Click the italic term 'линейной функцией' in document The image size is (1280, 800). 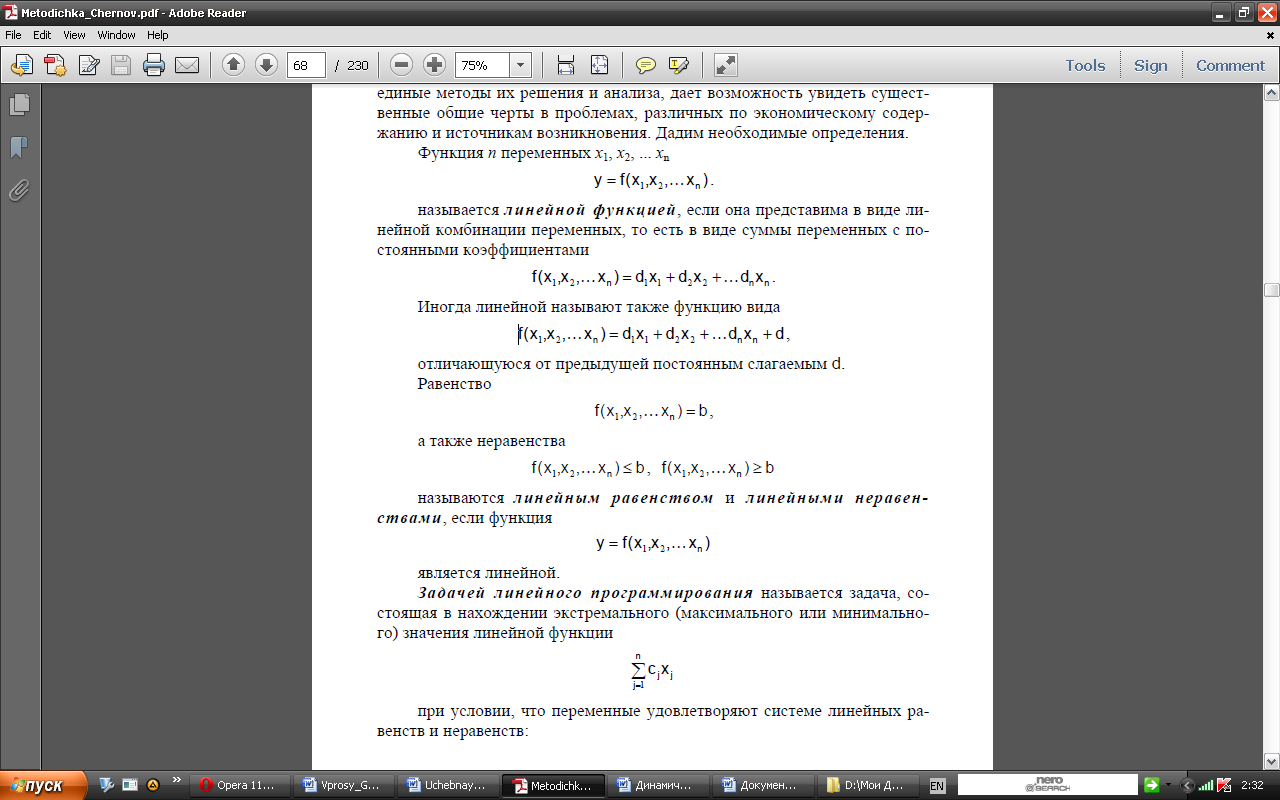(592, 211)
